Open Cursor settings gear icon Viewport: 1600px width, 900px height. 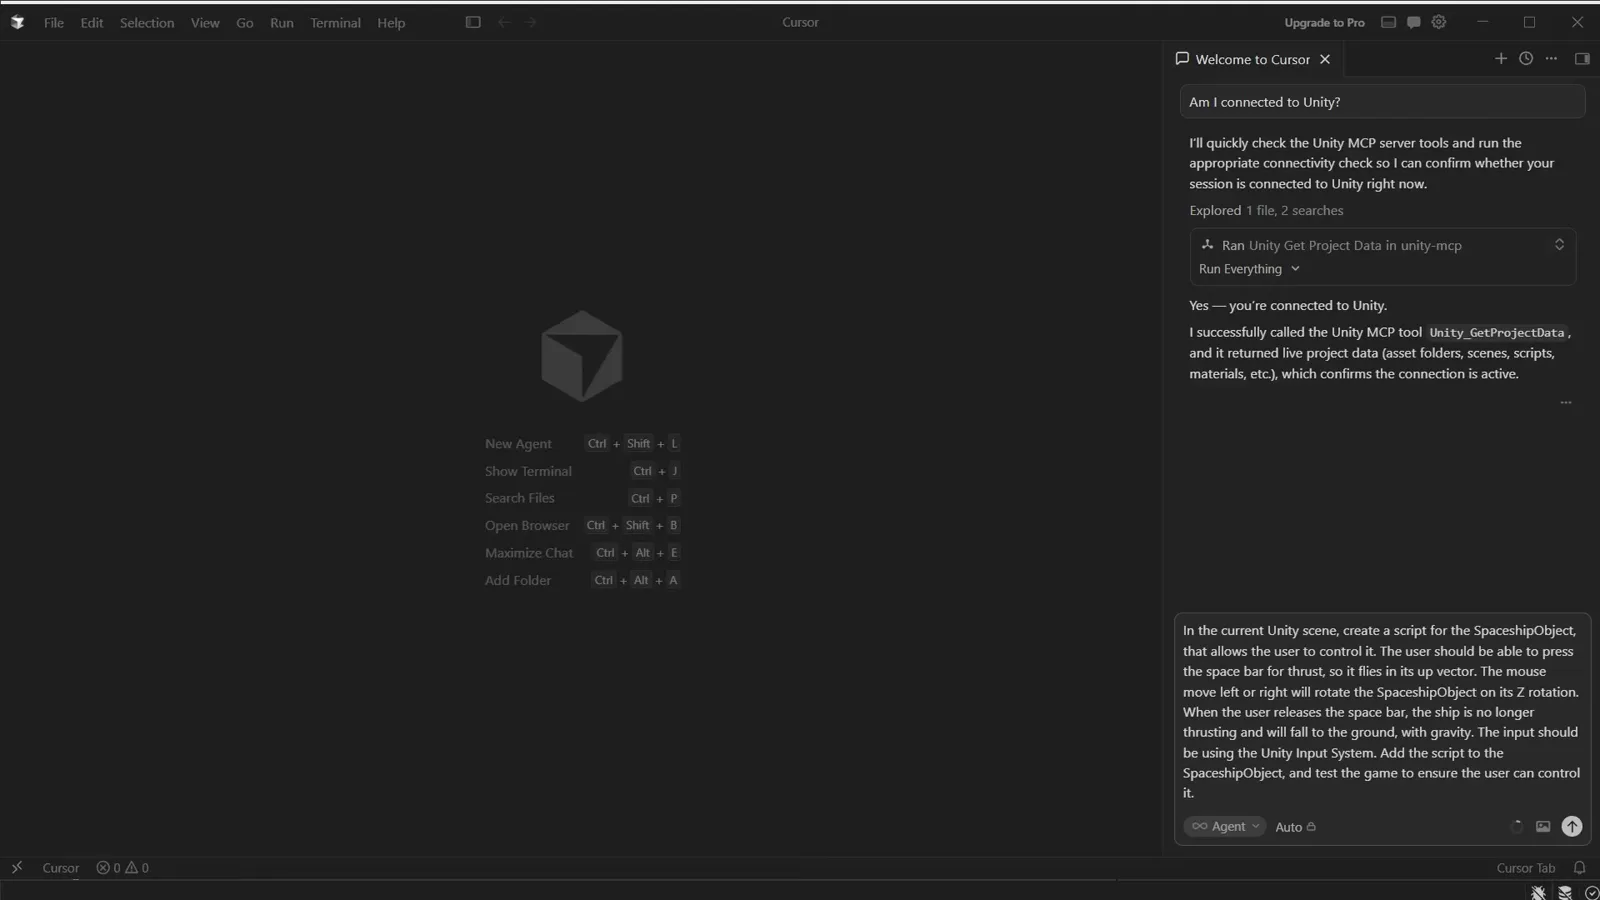pos(1439,22)
